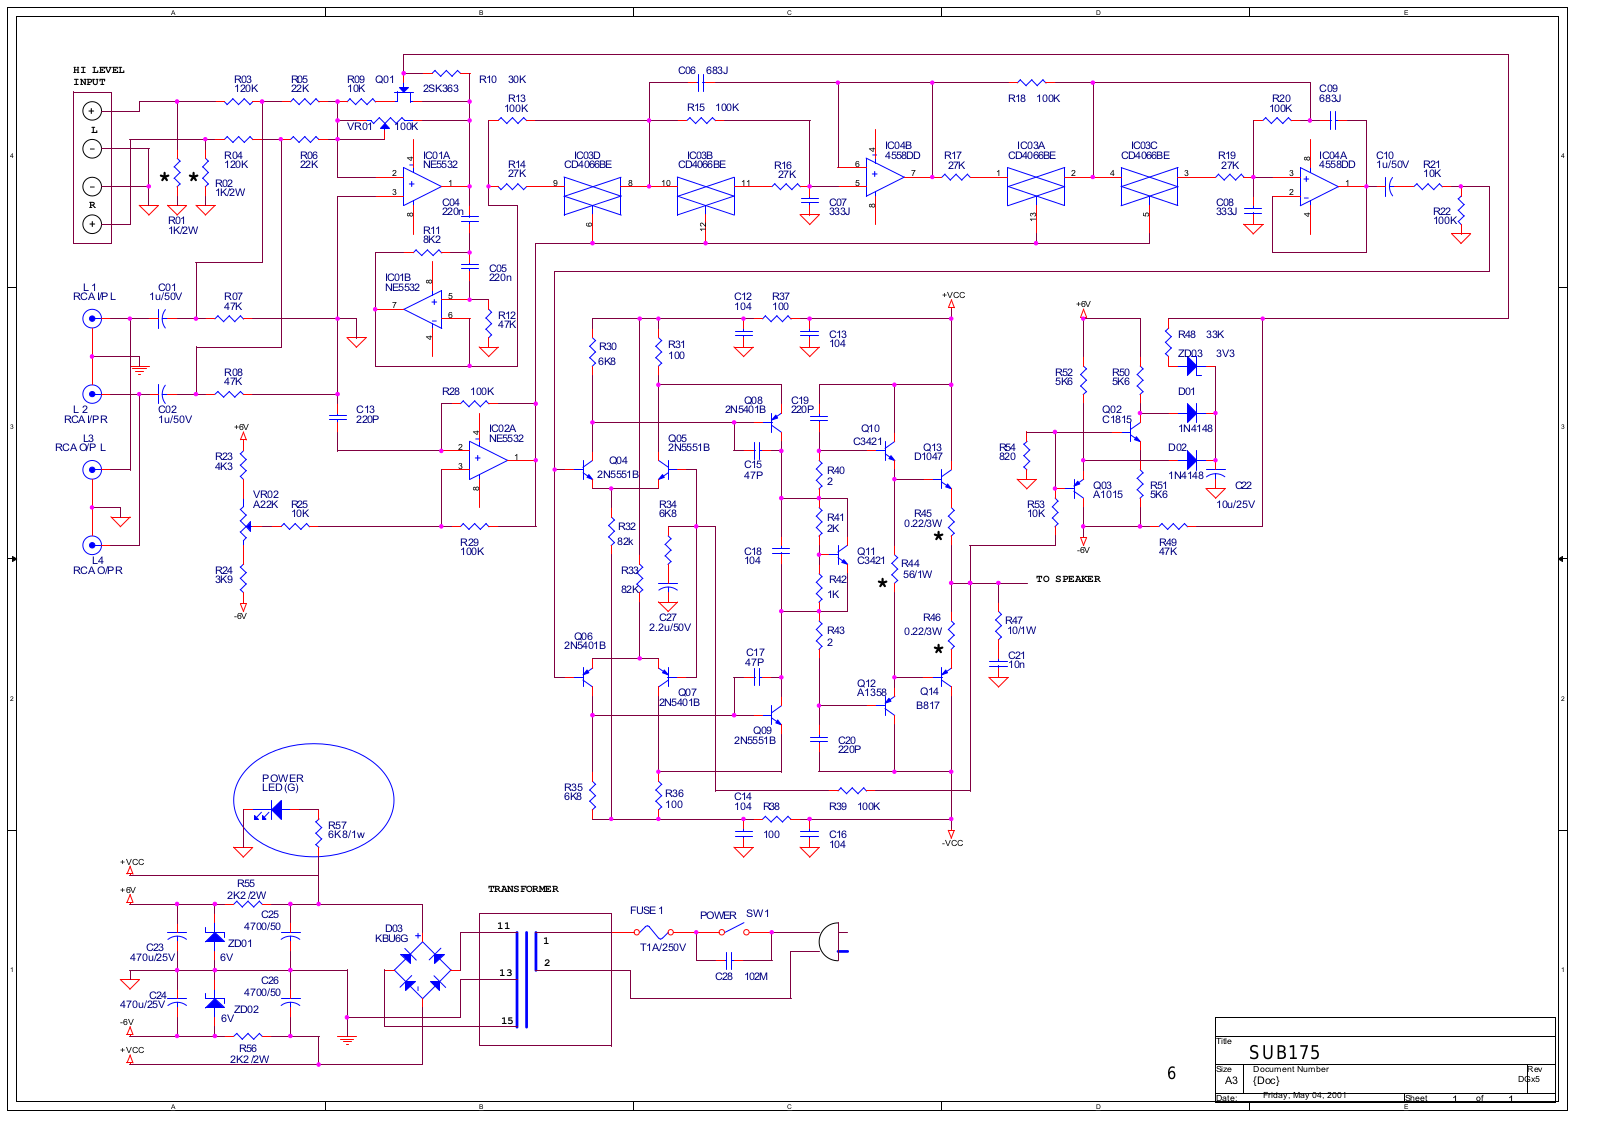Select the IC04B 4558DD op-amp triangle
Image resolution: width=1600 pixels, height=1131 pixels.
pyautogui.click(x=884, y=177)
